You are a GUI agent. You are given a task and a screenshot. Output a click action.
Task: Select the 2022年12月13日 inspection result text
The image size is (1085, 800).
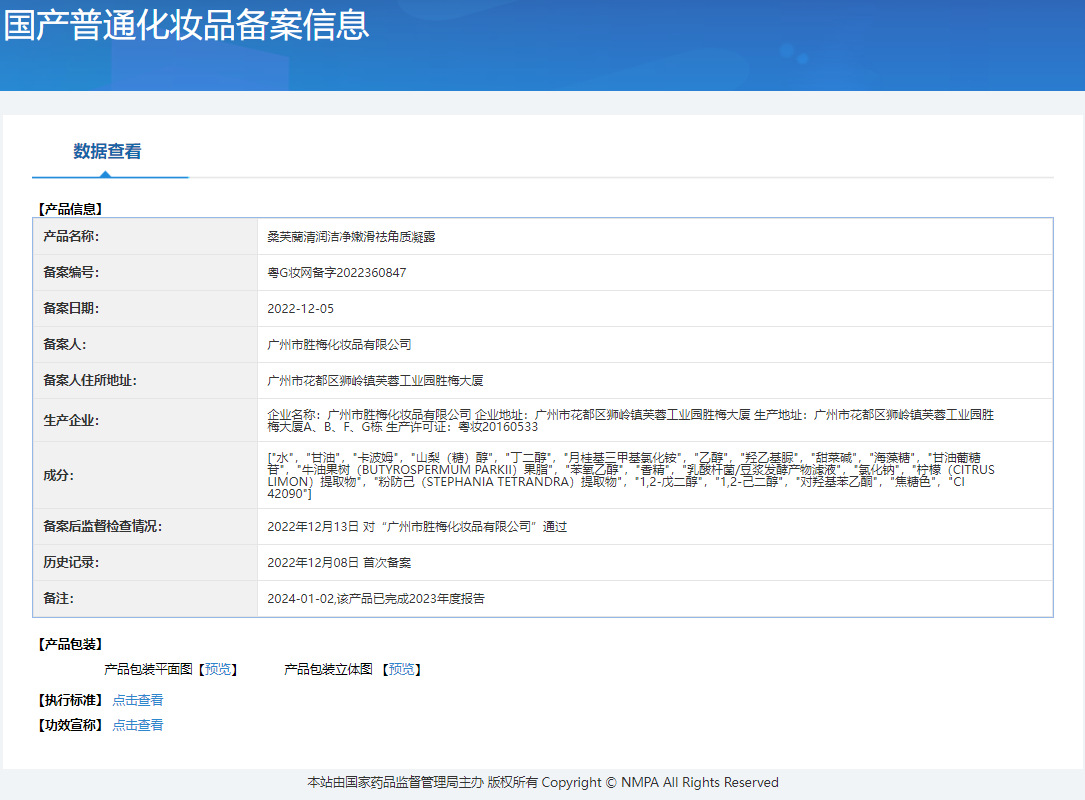pos(417,527)
